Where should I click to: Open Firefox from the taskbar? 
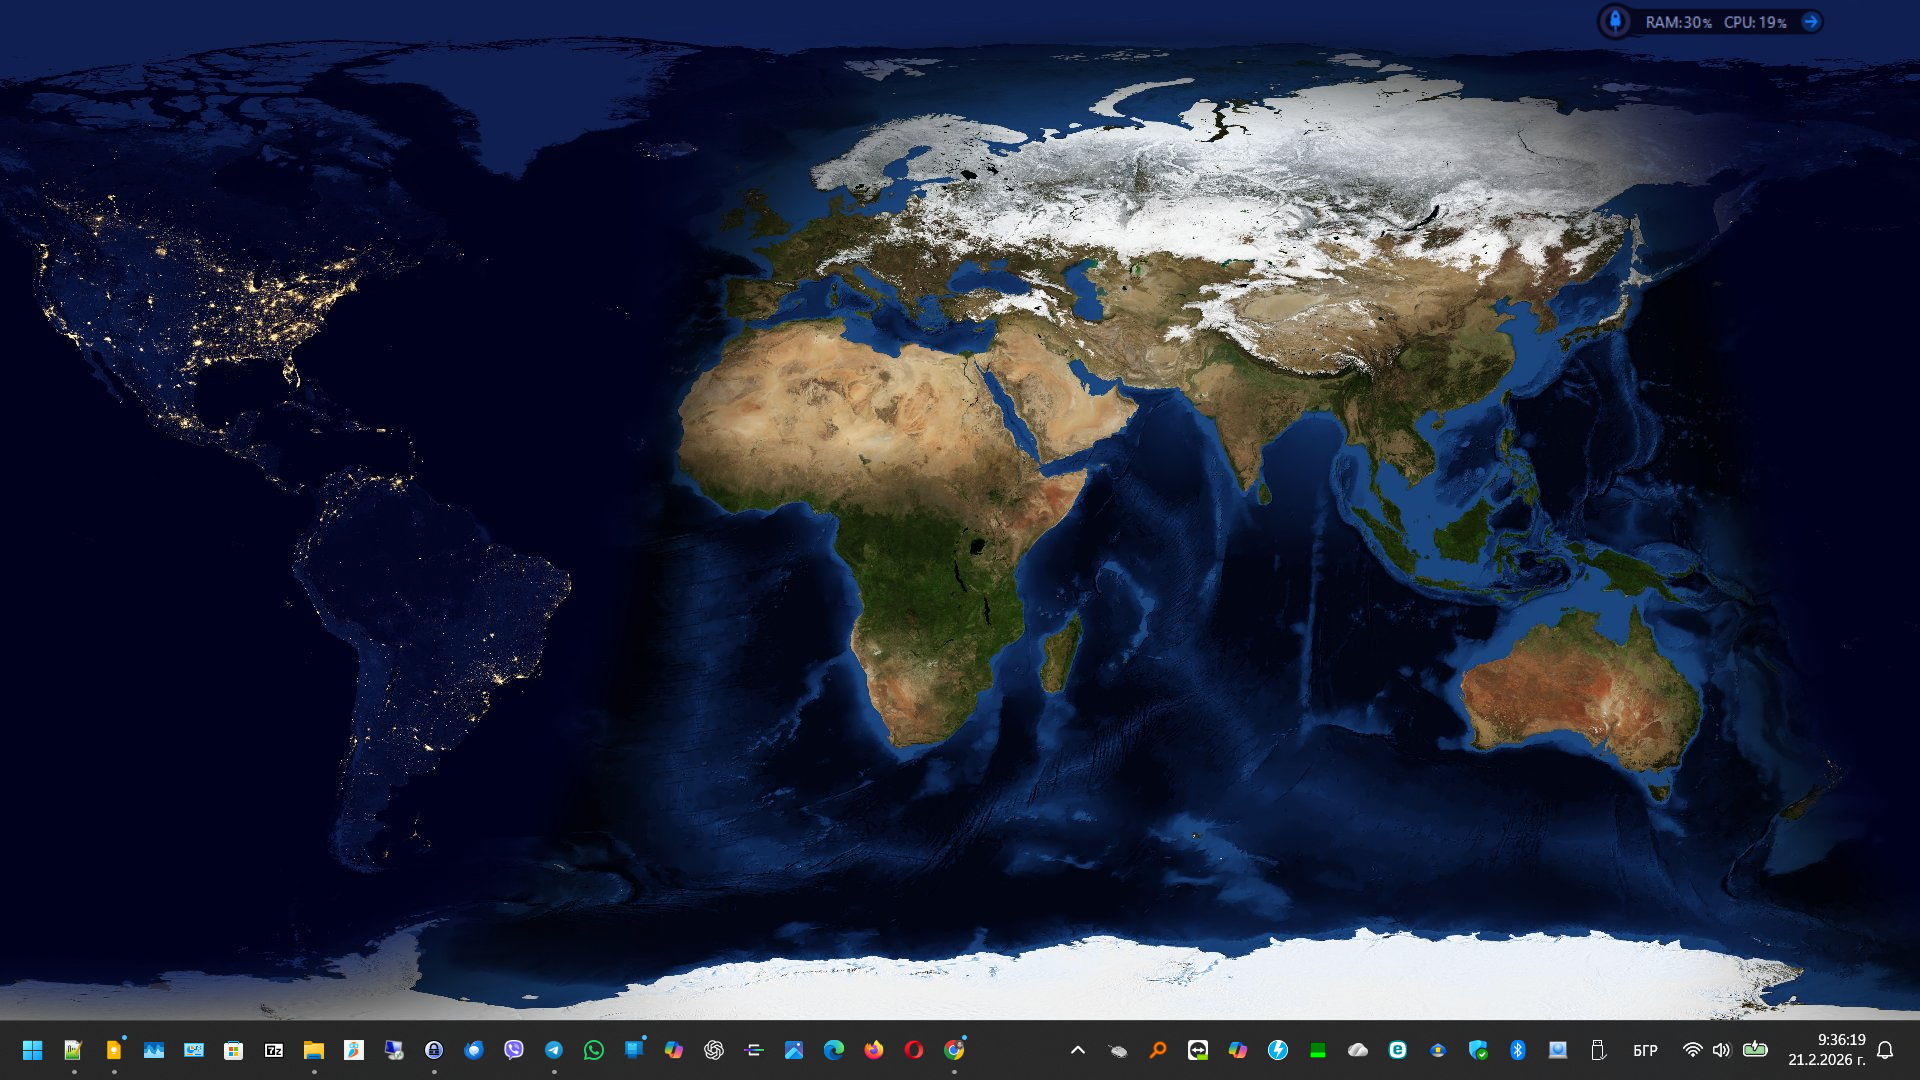point(874,1050)
